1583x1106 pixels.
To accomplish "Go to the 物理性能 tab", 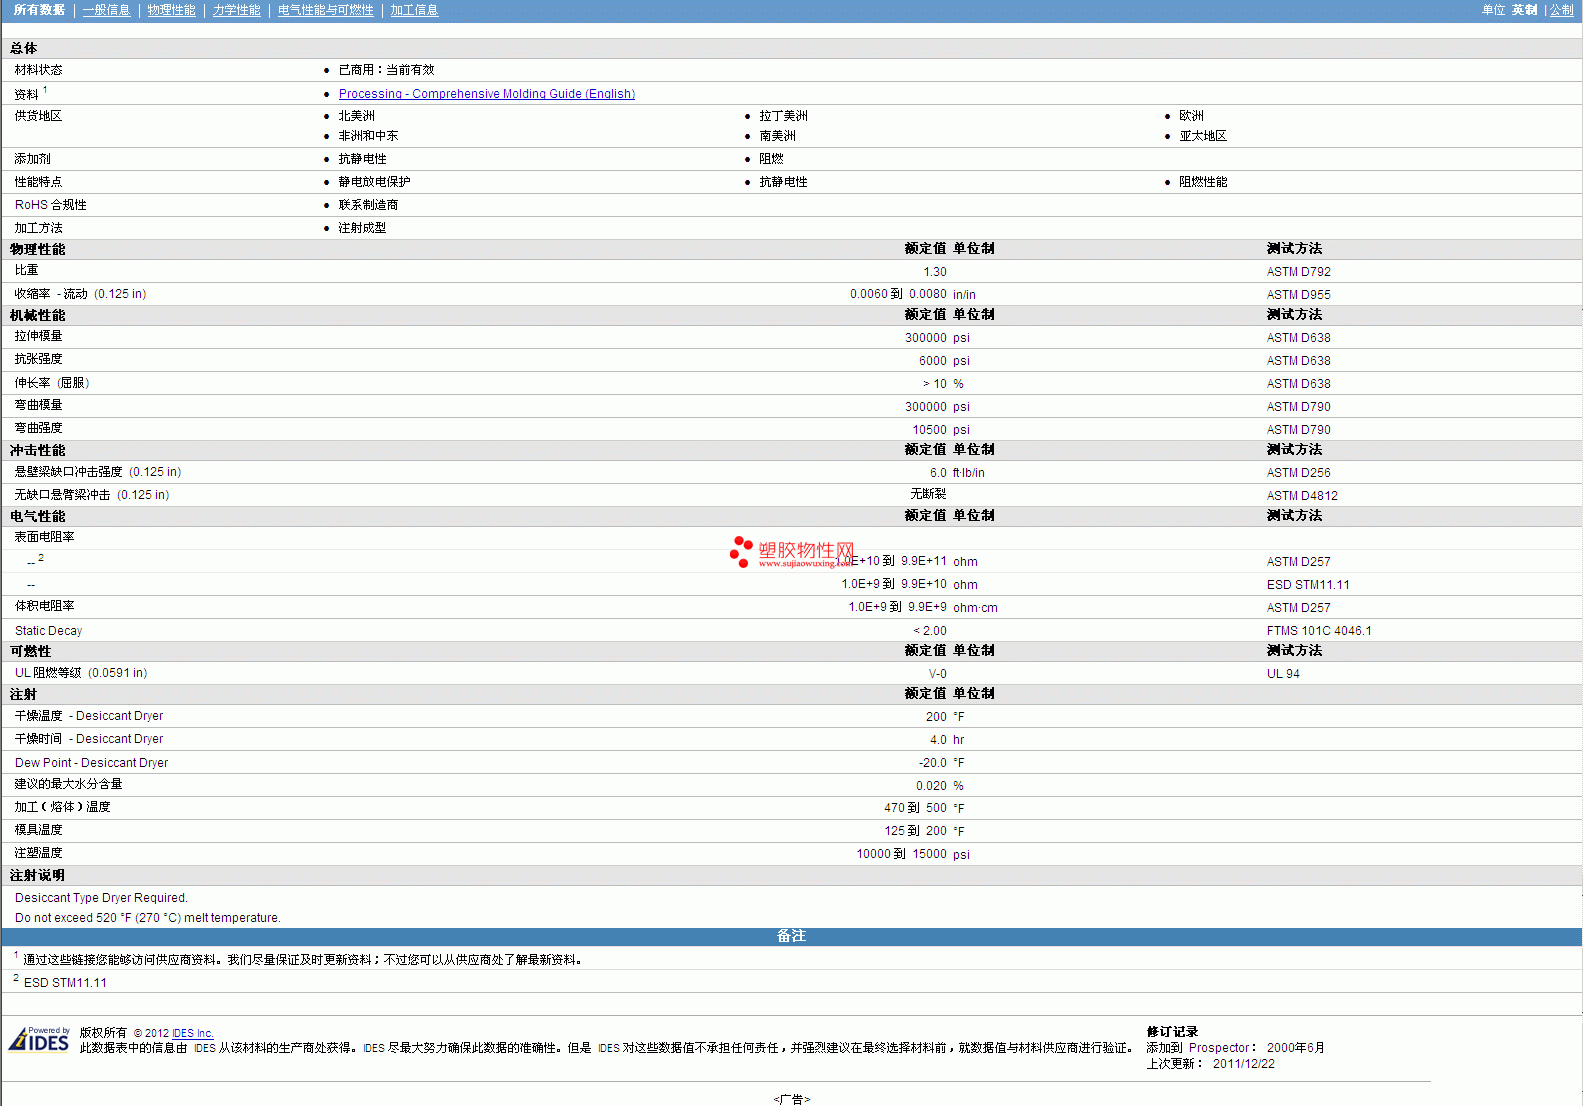I will pos(171,10).
